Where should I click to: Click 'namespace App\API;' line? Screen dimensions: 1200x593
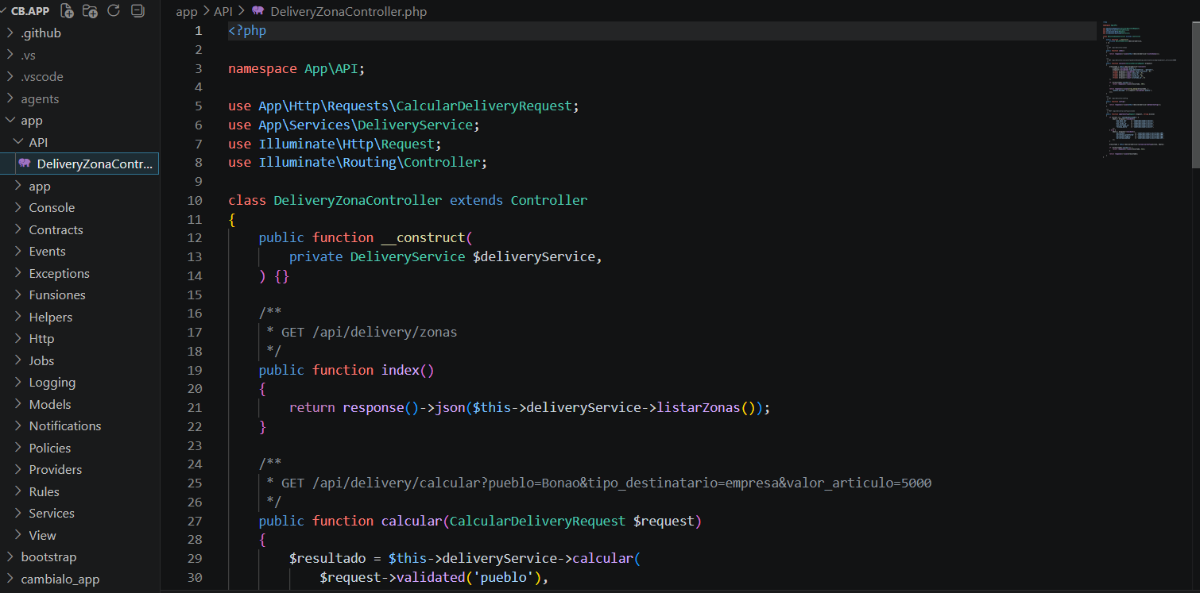[297, 69]
